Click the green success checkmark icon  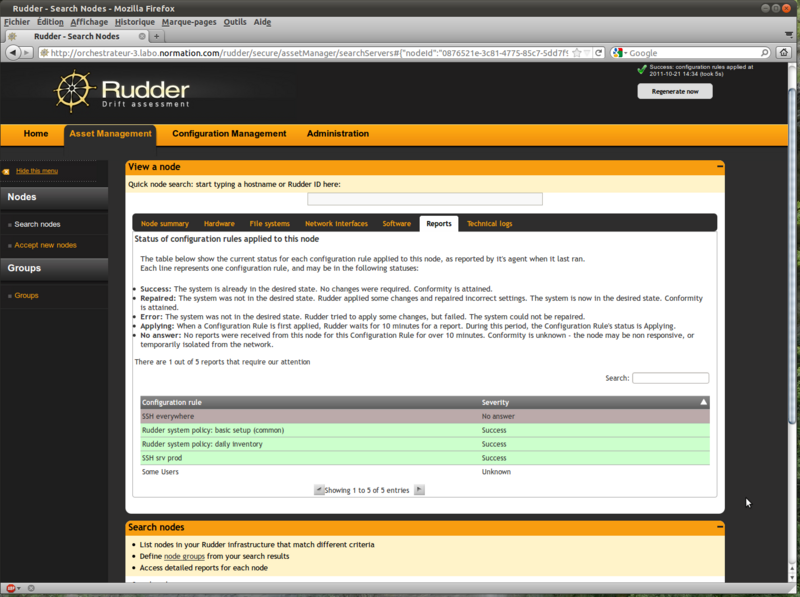coord(642,69)
